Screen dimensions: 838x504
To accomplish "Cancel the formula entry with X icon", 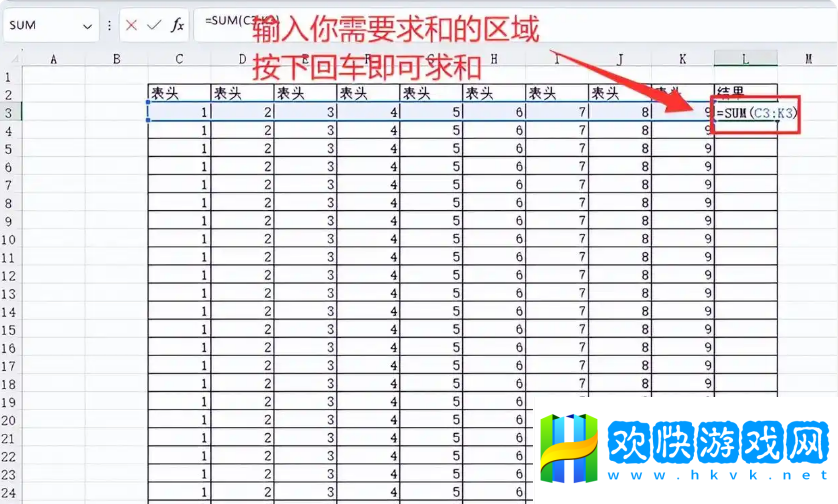I will [x=131, y=25].
